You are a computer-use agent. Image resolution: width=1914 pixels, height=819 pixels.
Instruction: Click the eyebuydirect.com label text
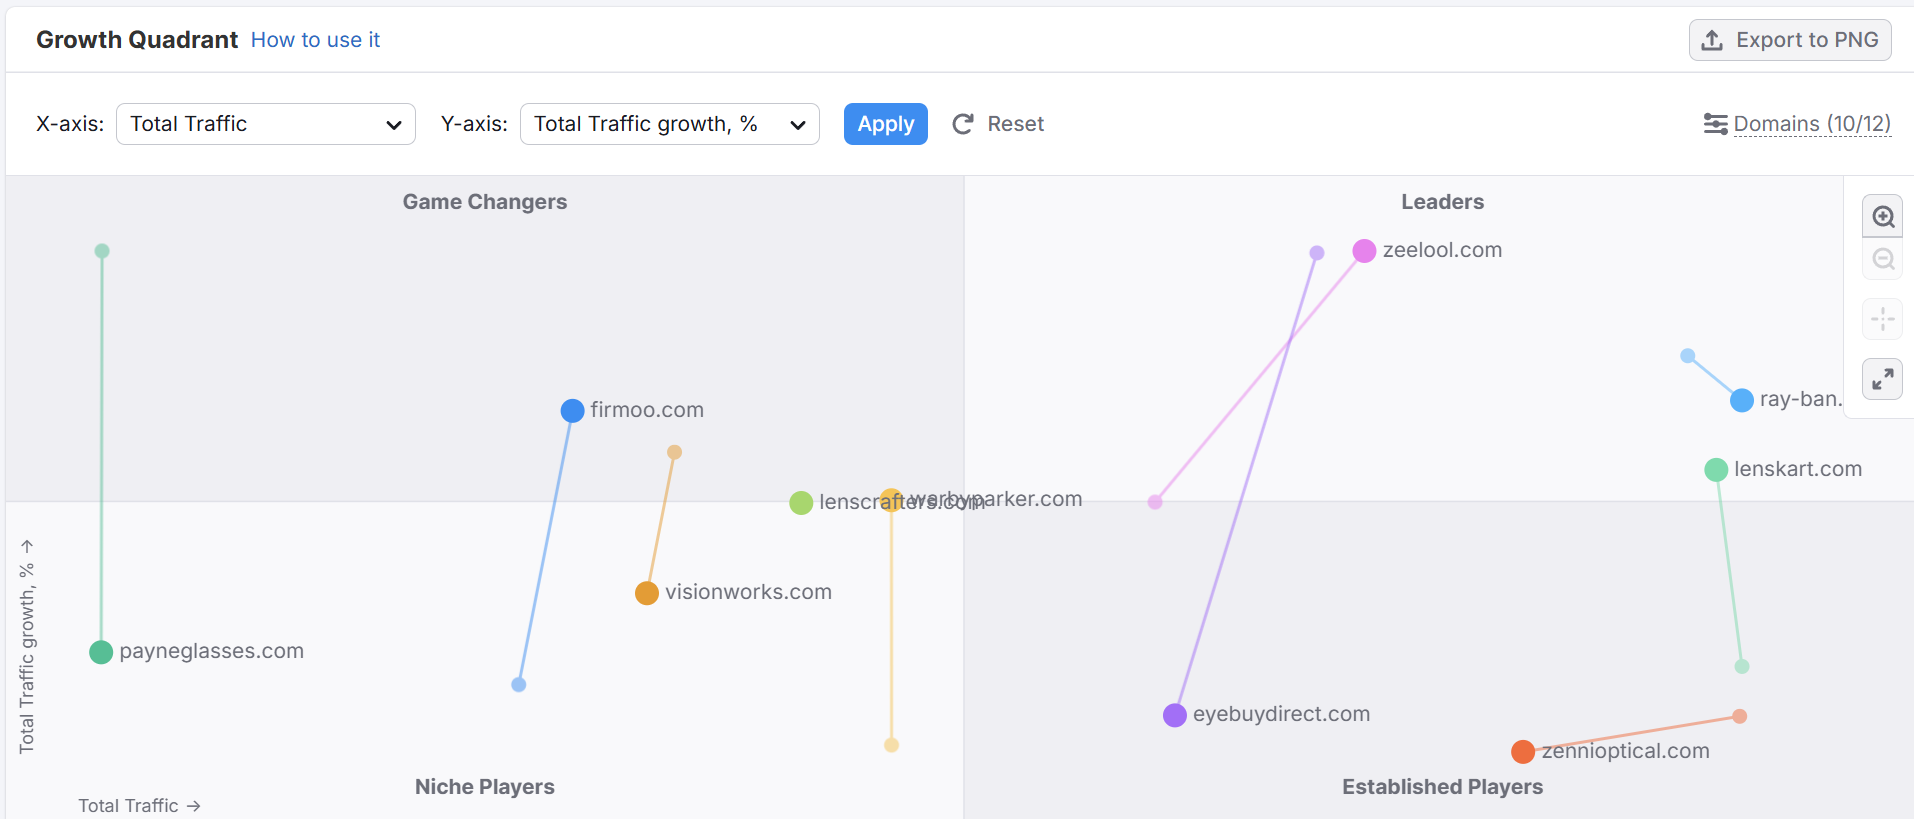click(1281, 714)
